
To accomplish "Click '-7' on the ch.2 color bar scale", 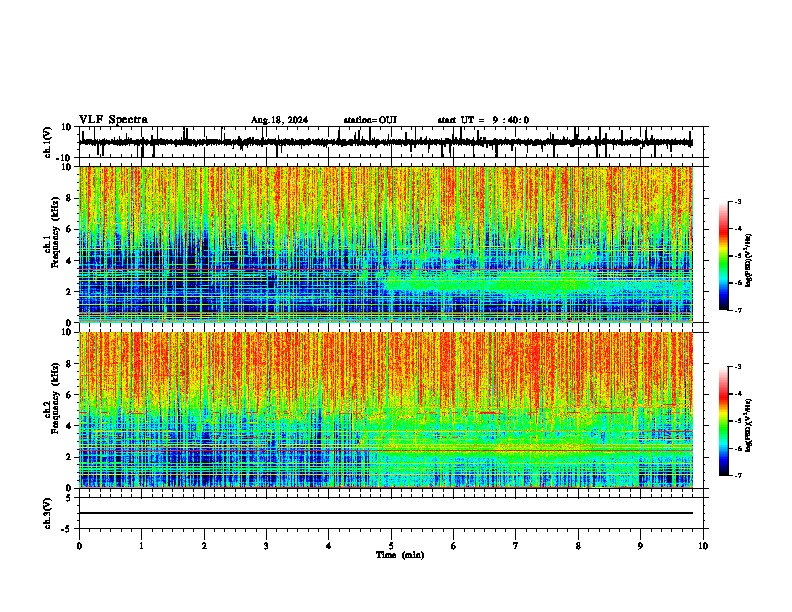I will (x=737, y=475).
